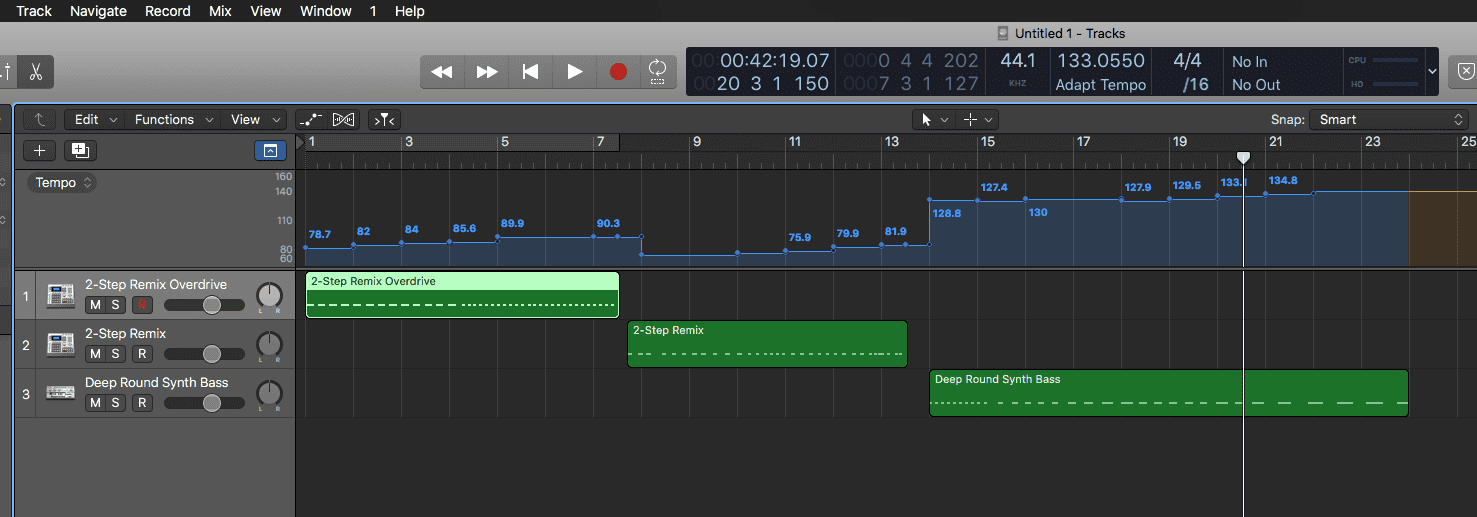Open the Window menu
Image resolution: width=1477 pixels, height=517 pixels.
326,11
